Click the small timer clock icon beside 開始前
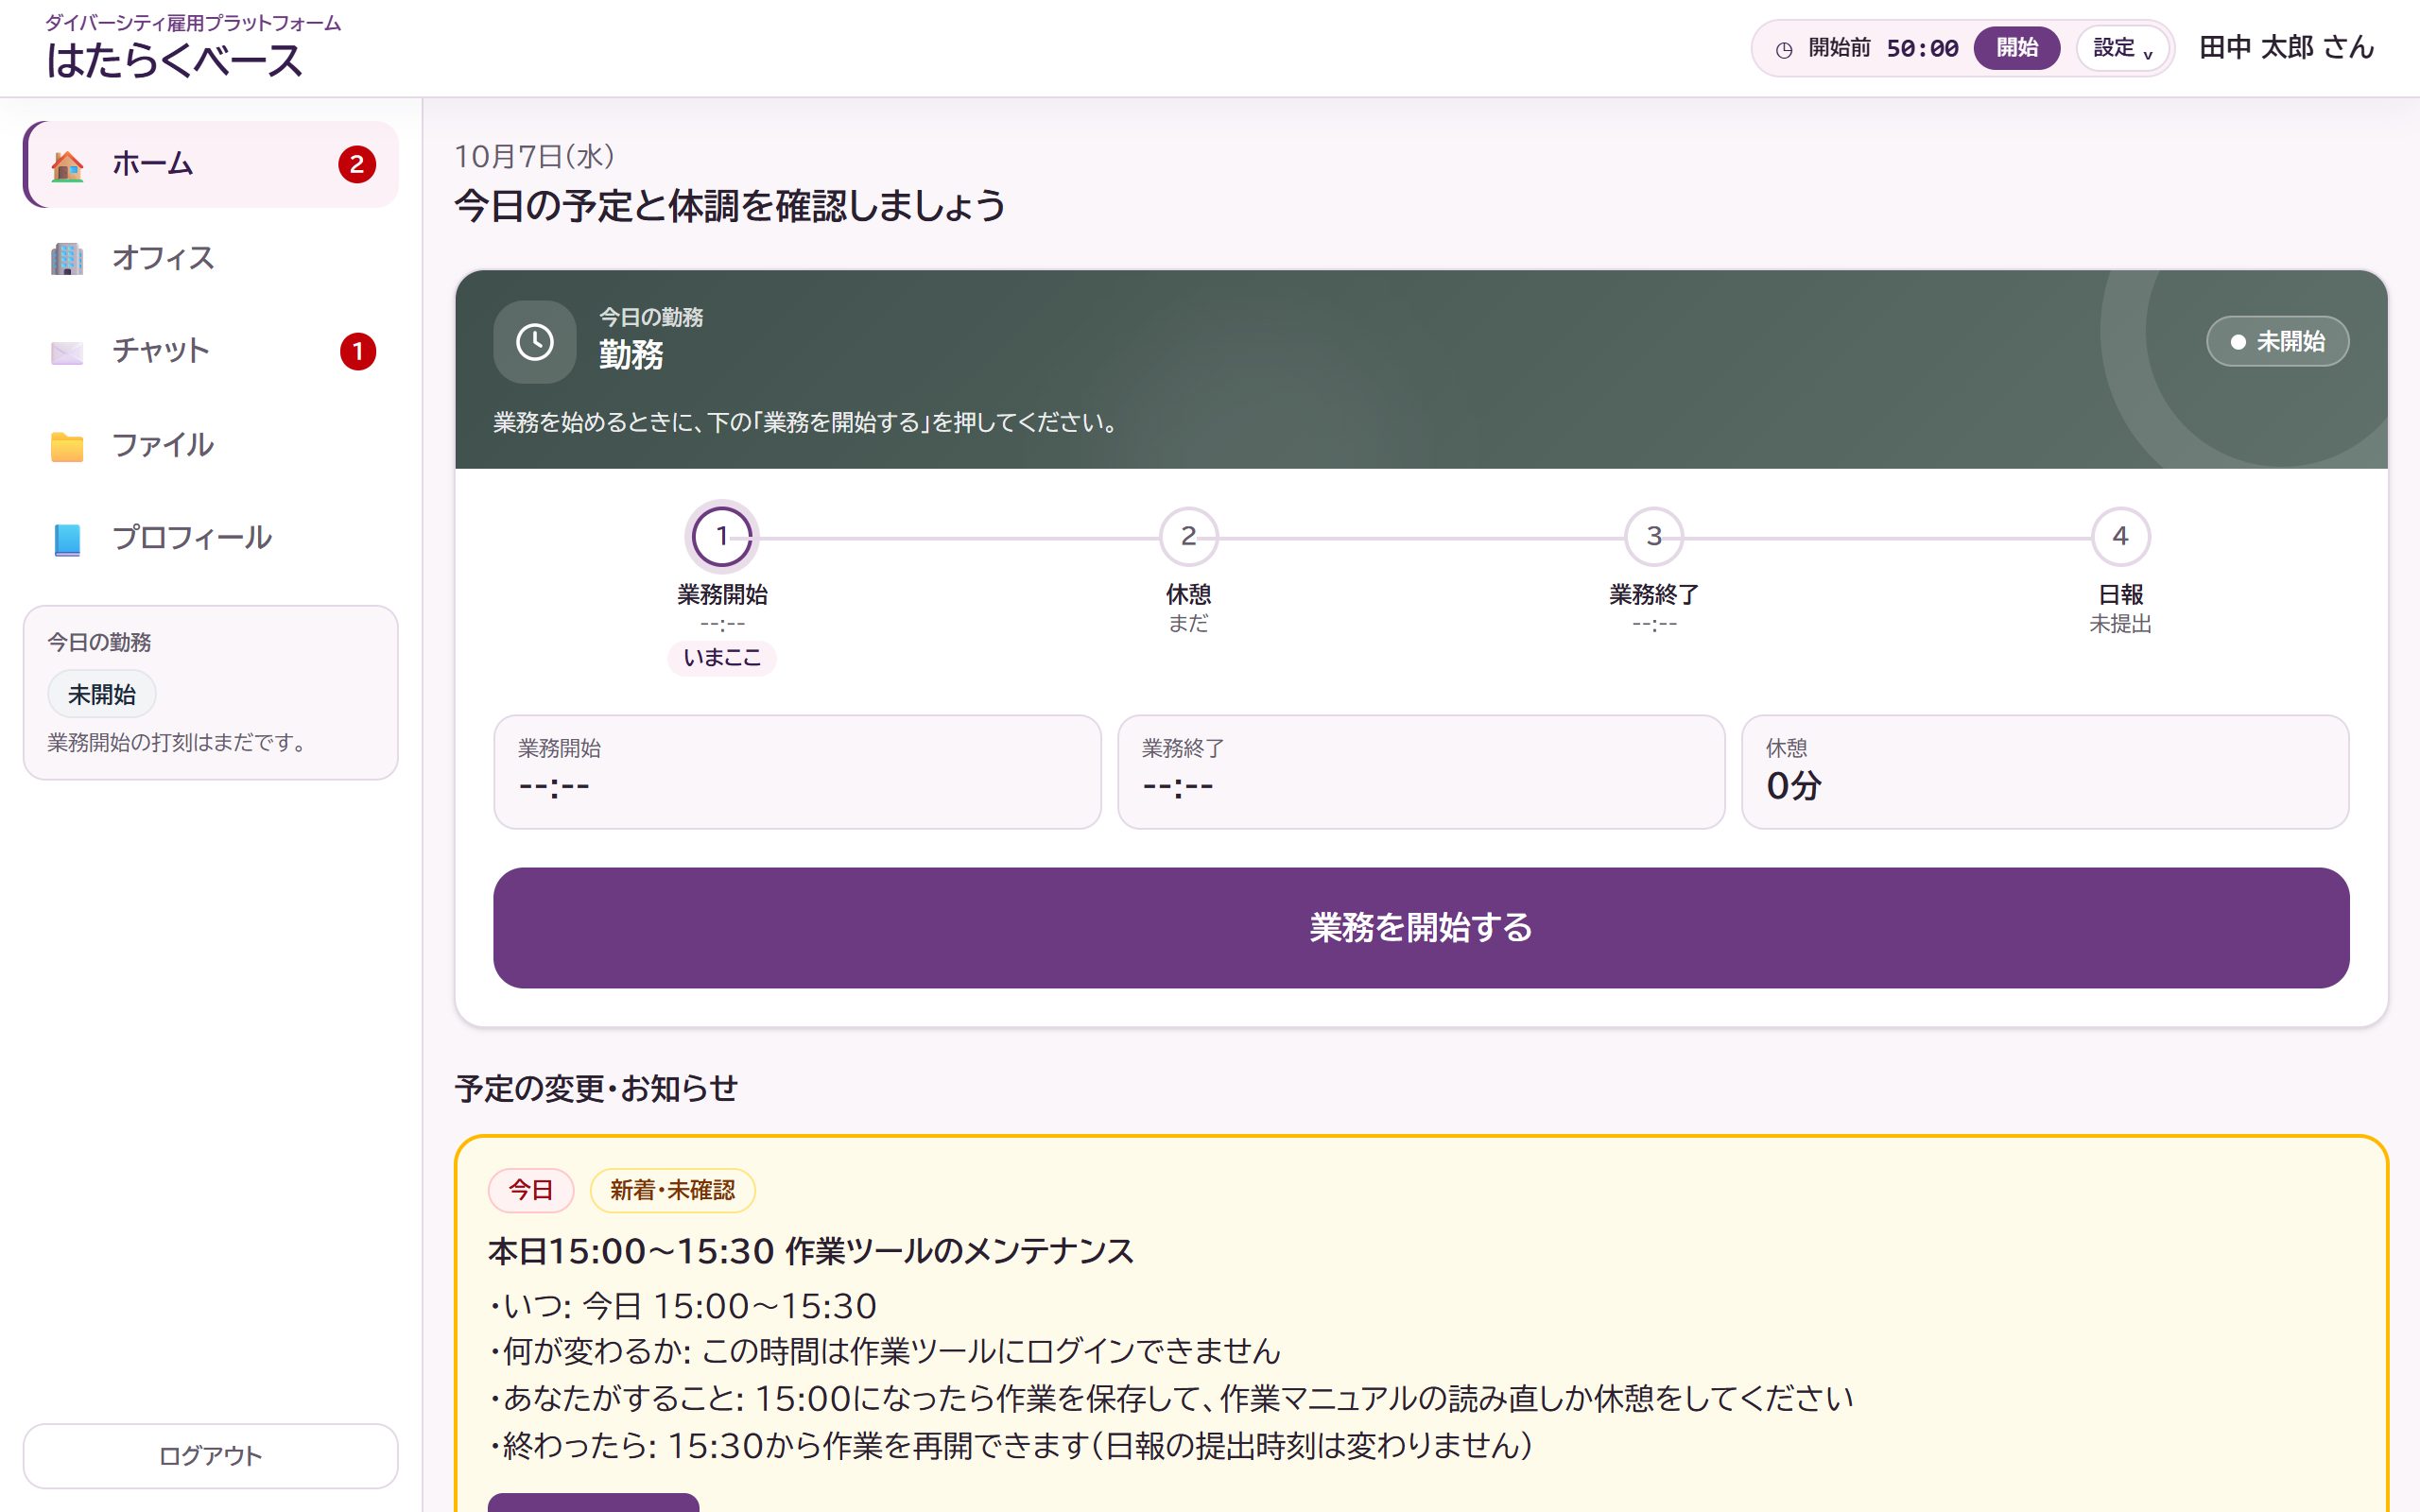Viewport: 2420px width, 1512px height. coord(1784,49)
